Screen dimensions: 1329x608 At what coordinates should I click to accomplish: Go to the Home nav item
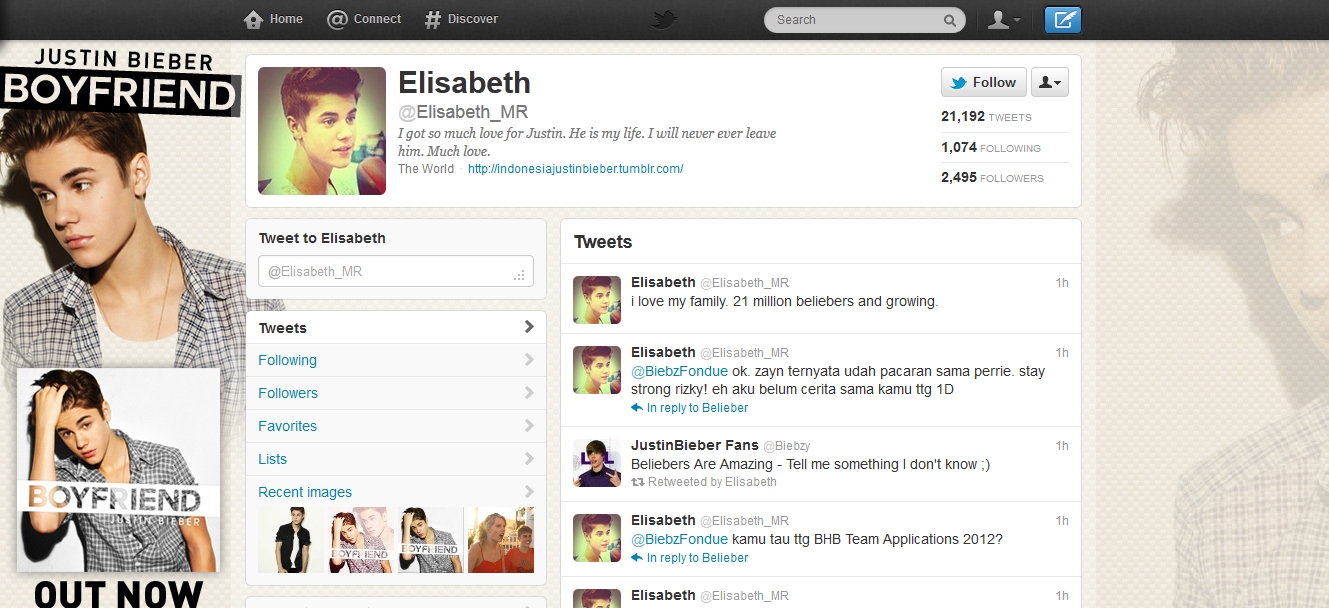[273, 19]
